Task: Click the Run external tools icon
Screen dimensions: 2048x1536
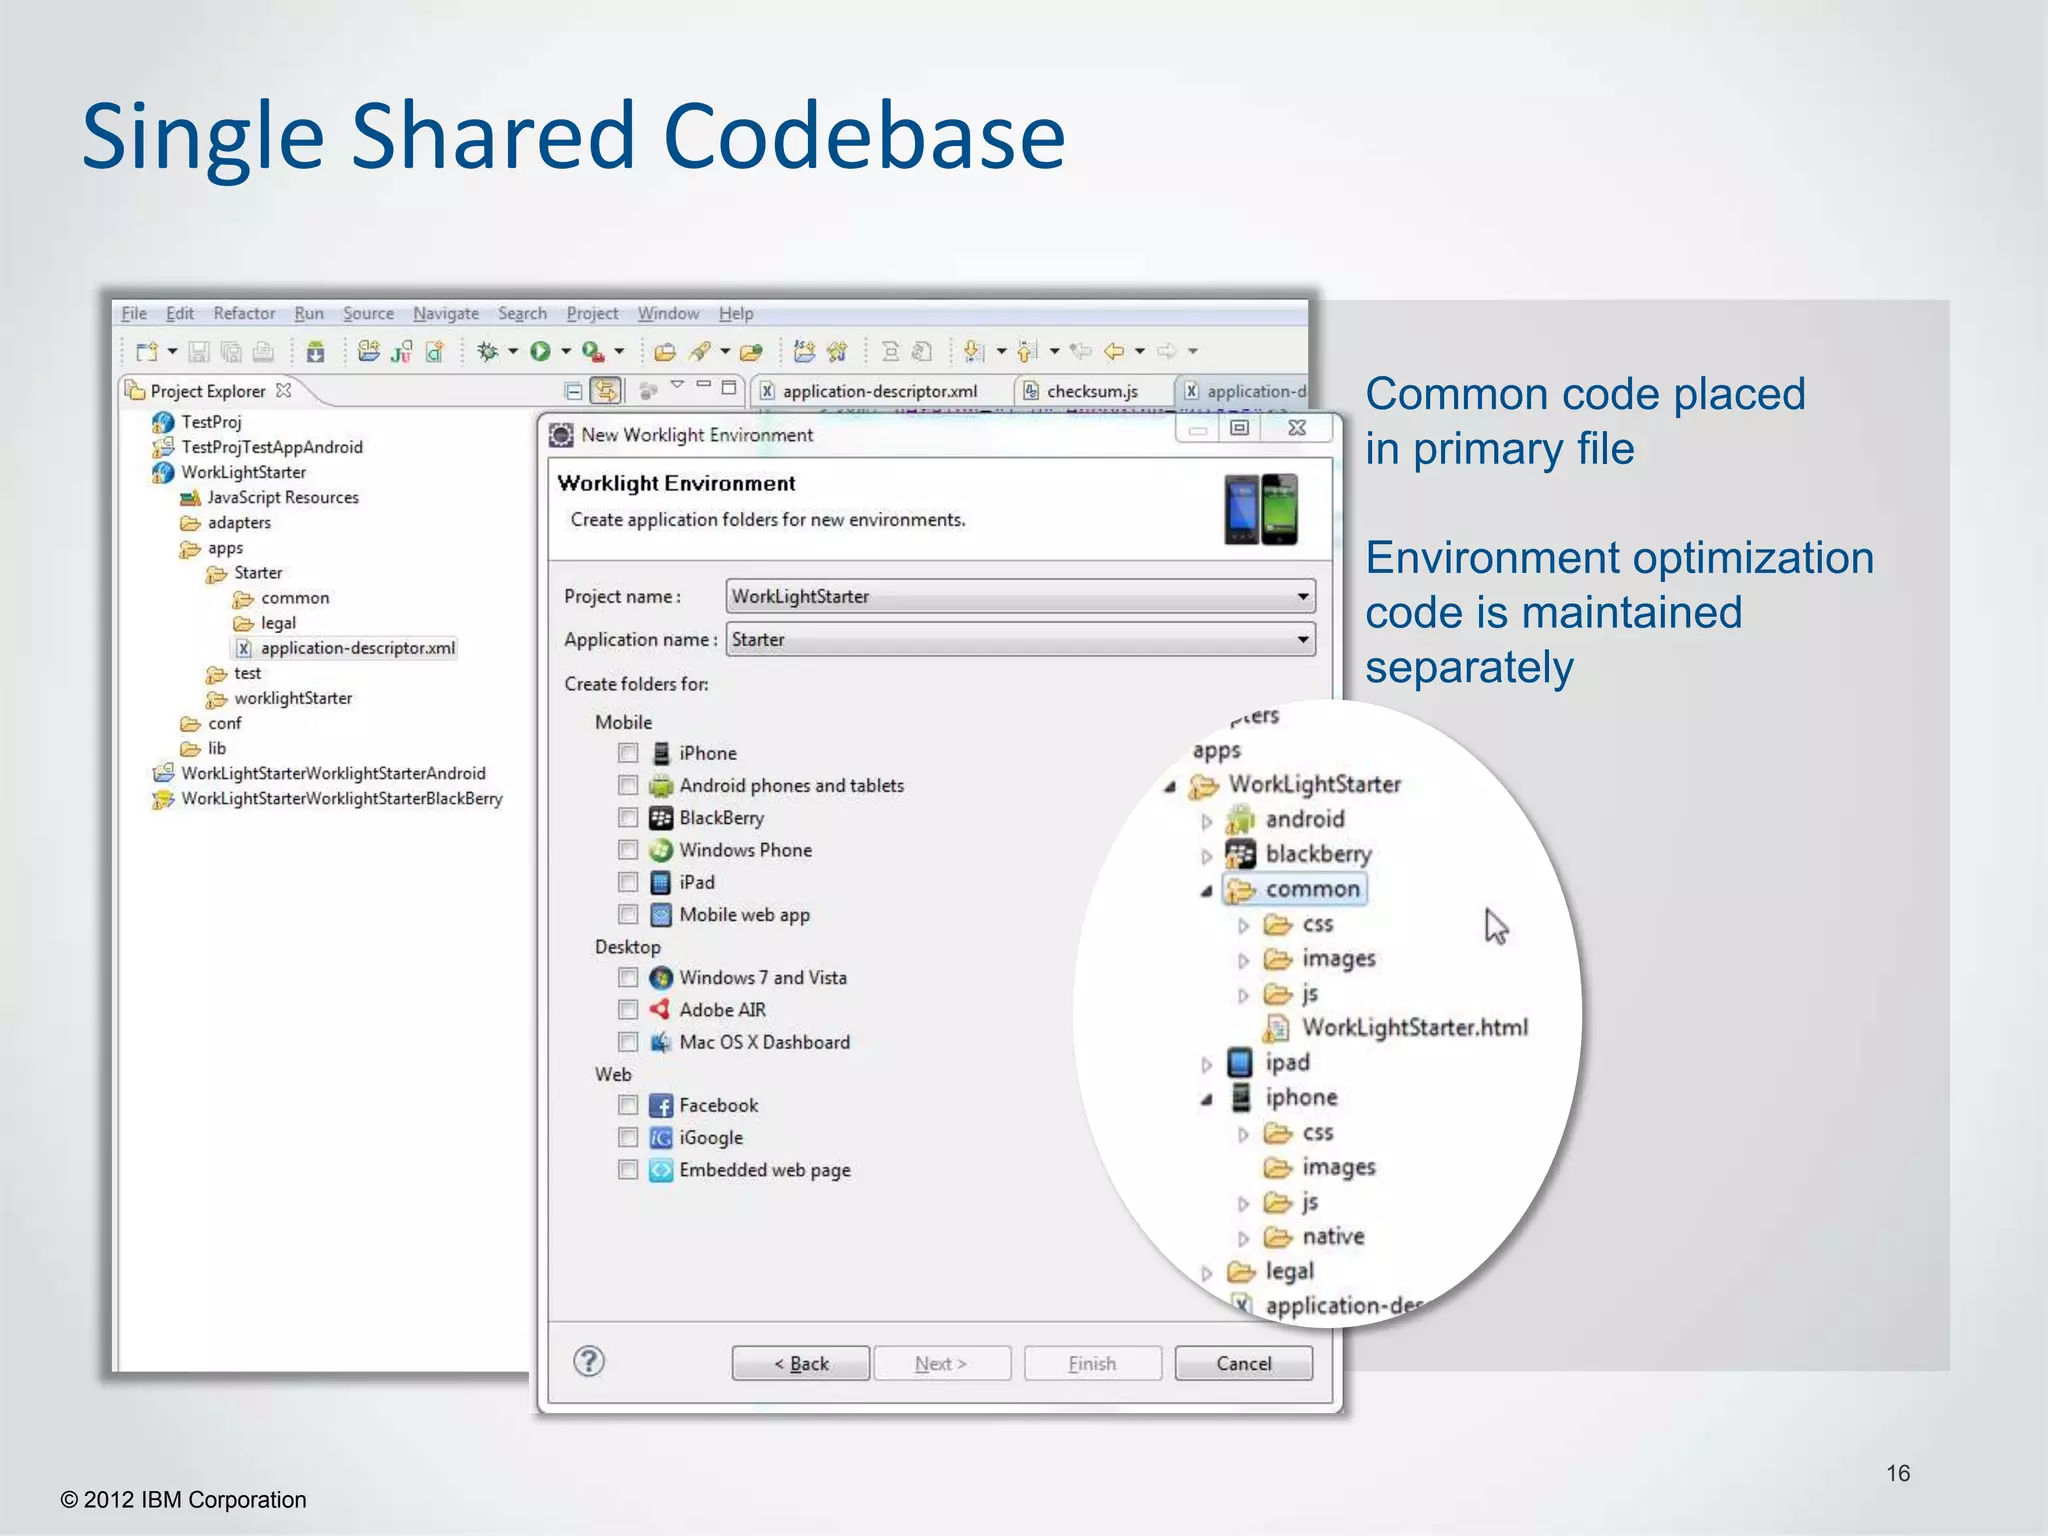Action: 593,352
